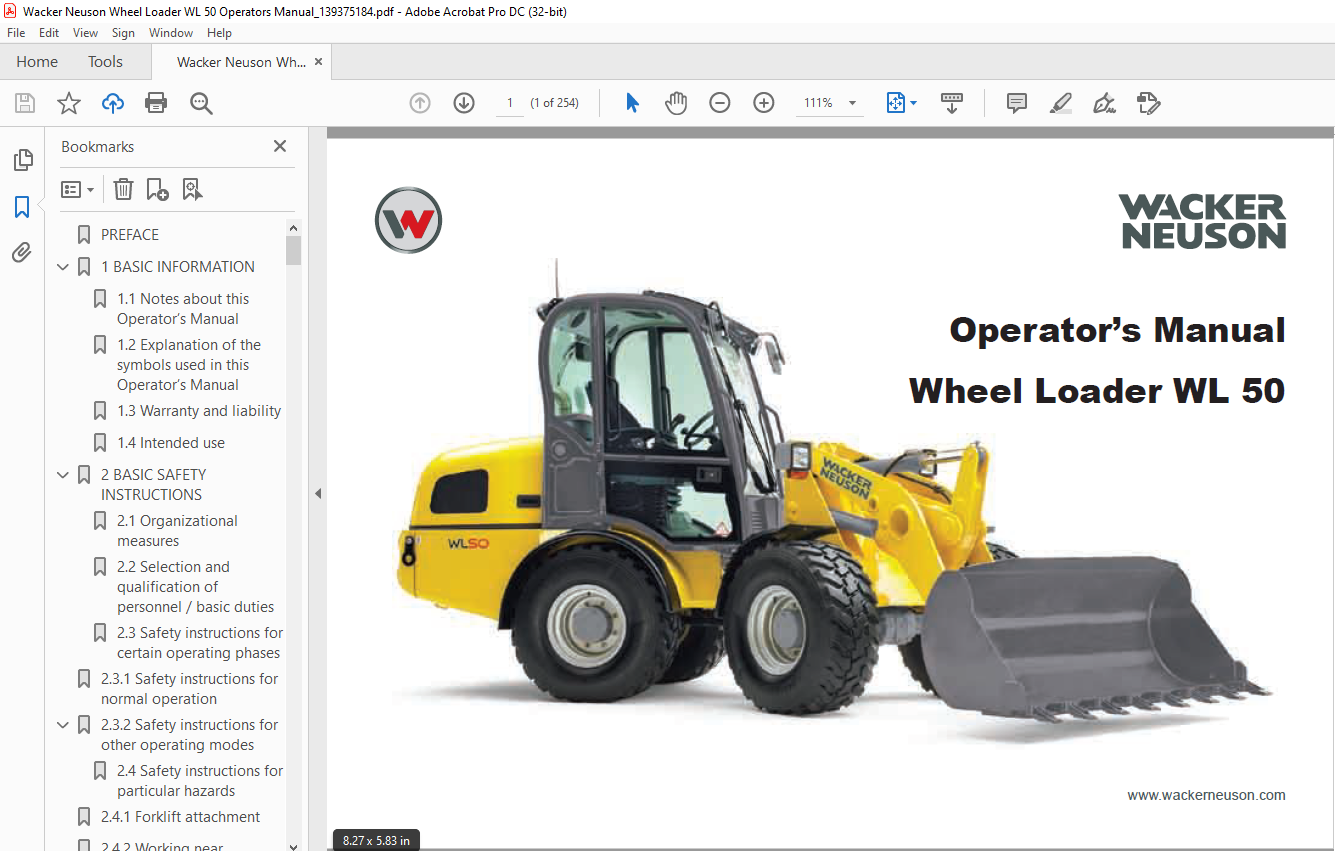The width and height of the screenshot is (1335, 851).
Task: Open the View menu
Action: click(x=86, y=33)
